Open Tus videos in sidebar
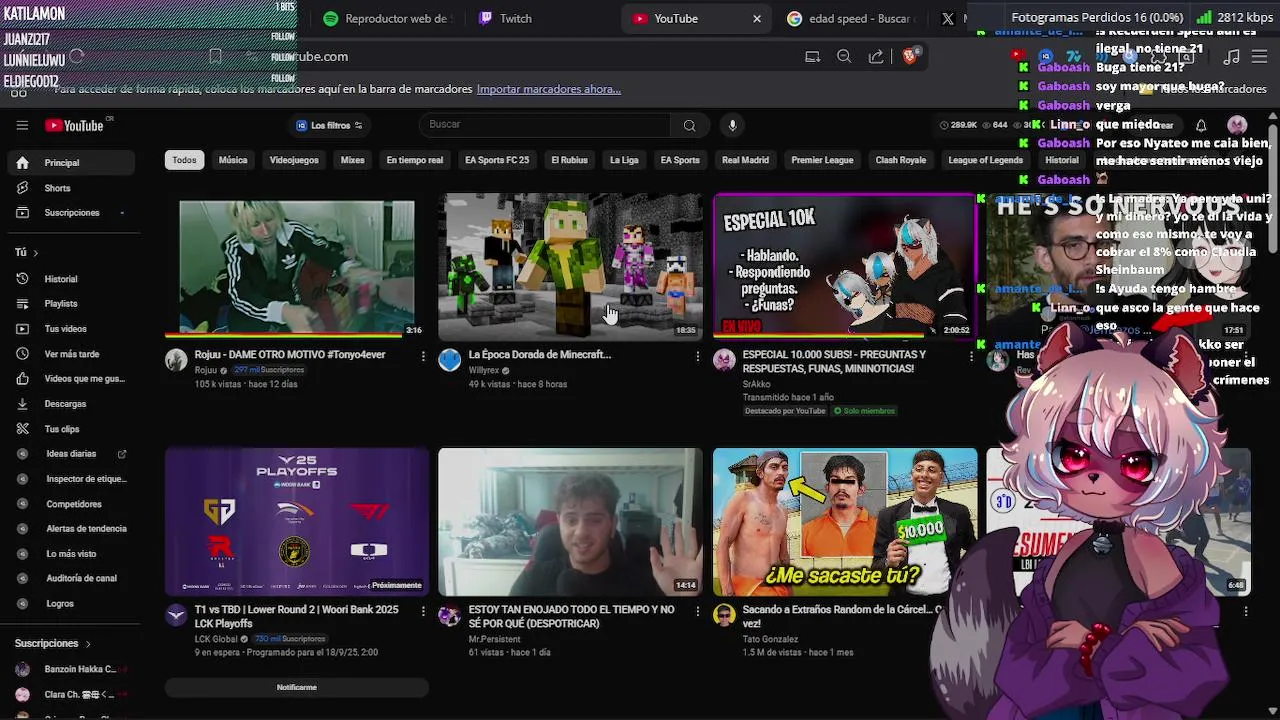Viewport: 1280px width, 720px height. [70, 329]
